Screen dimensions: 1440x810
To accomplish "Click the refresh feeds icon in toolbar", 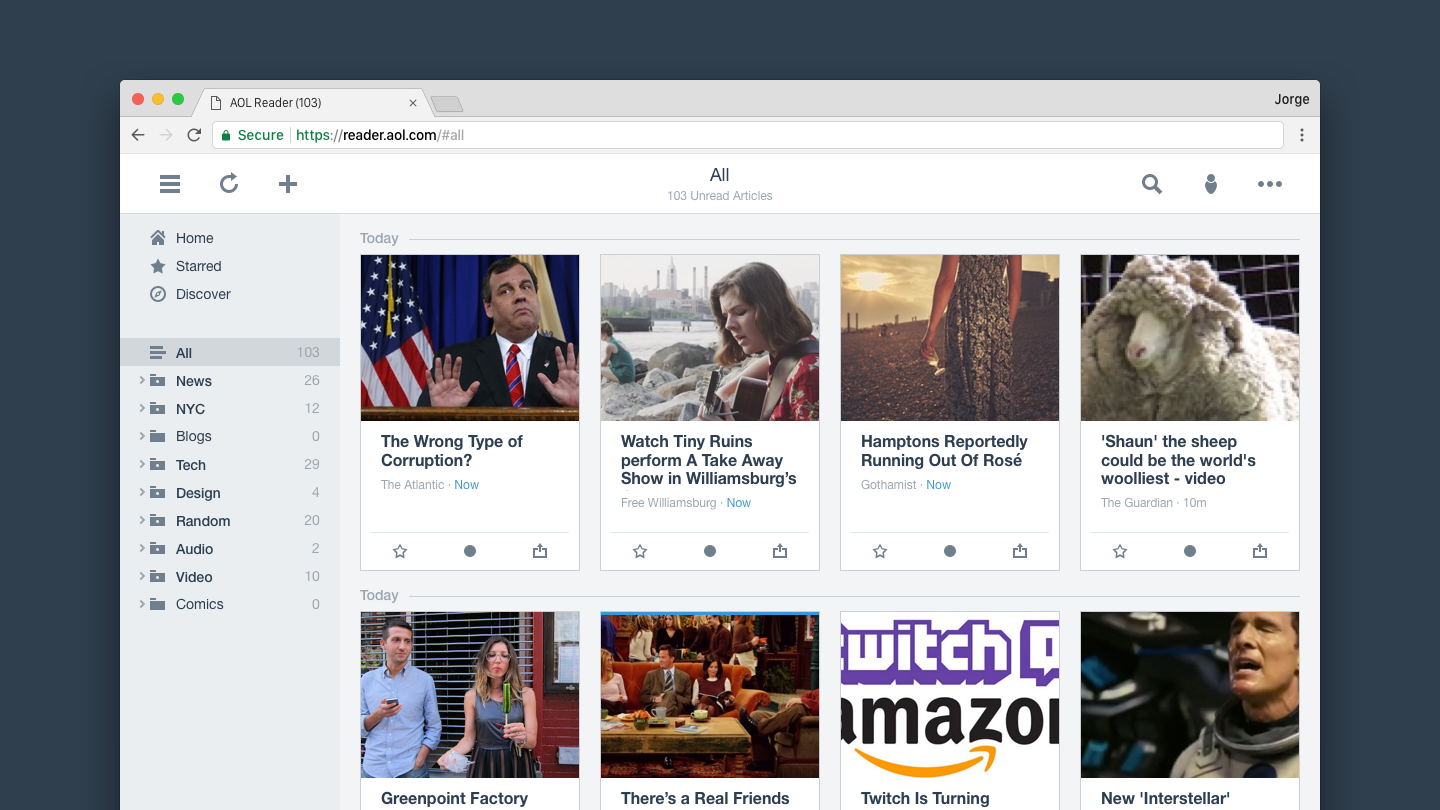I will (x=229, y=184).
